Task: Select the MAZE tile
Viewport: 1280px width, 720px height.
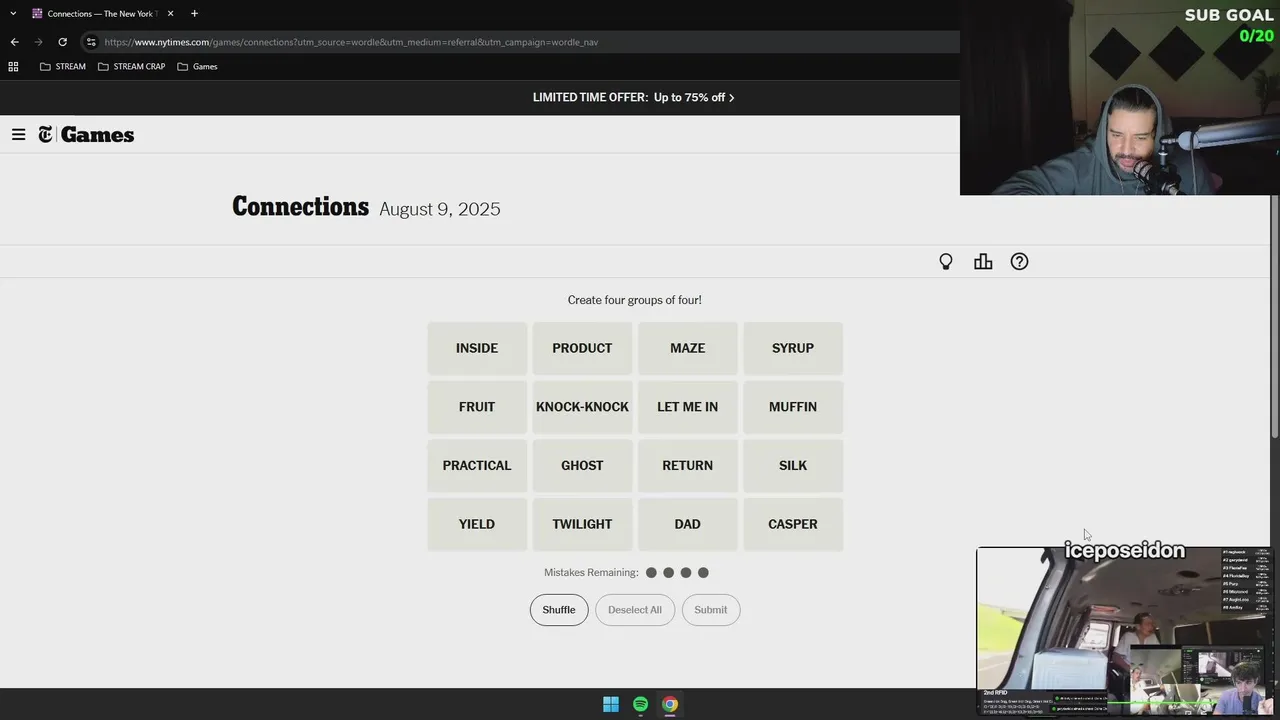Action: coord(688,348)
